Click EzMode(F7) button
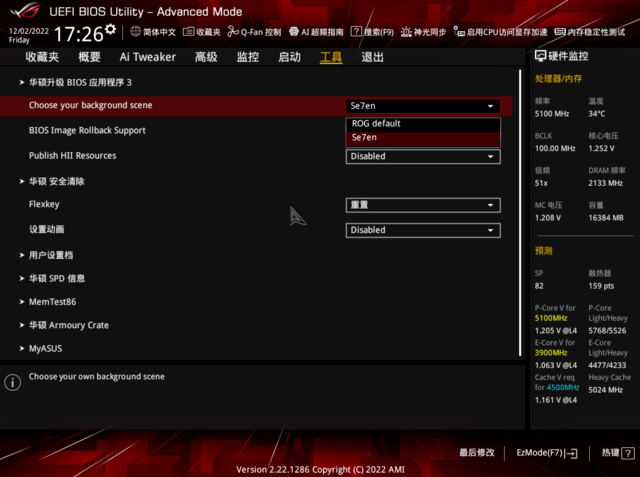 [x=546, y=453]
